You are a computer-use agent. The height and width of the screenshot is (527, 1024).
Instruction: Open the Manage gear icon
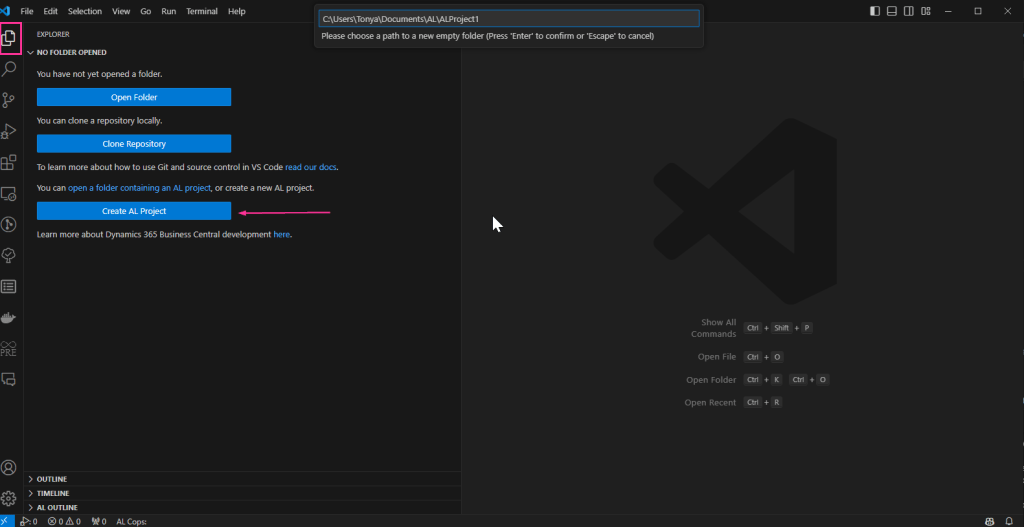point(10,498)
